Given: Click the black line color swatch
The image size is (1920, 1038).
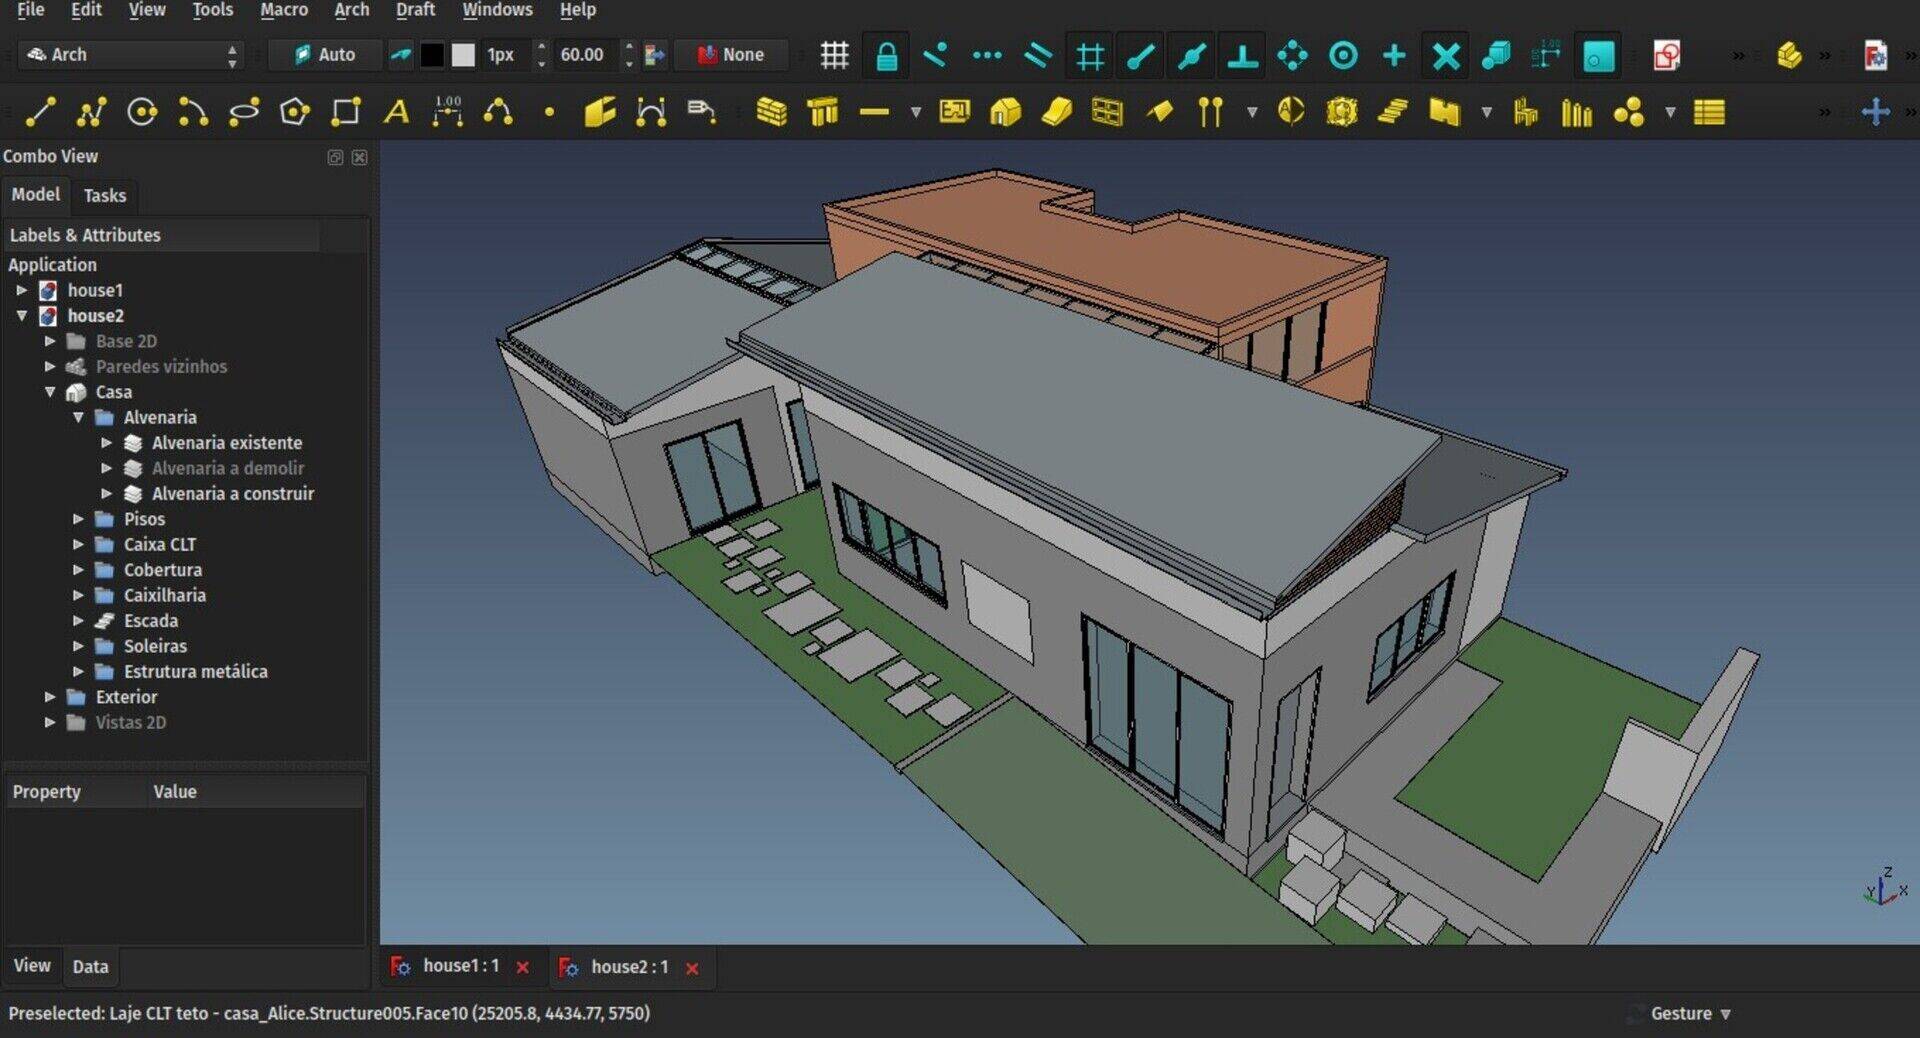Looking at the screenshot, I should pyautogui.click(x=431, y=55).
